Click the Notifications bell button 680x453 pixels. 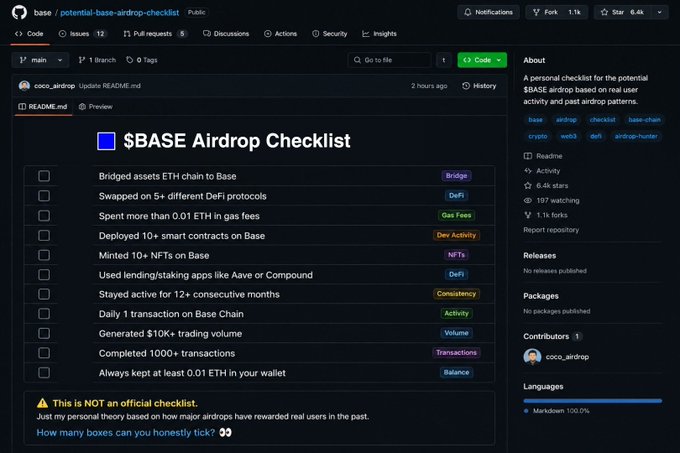coord(488,12)
